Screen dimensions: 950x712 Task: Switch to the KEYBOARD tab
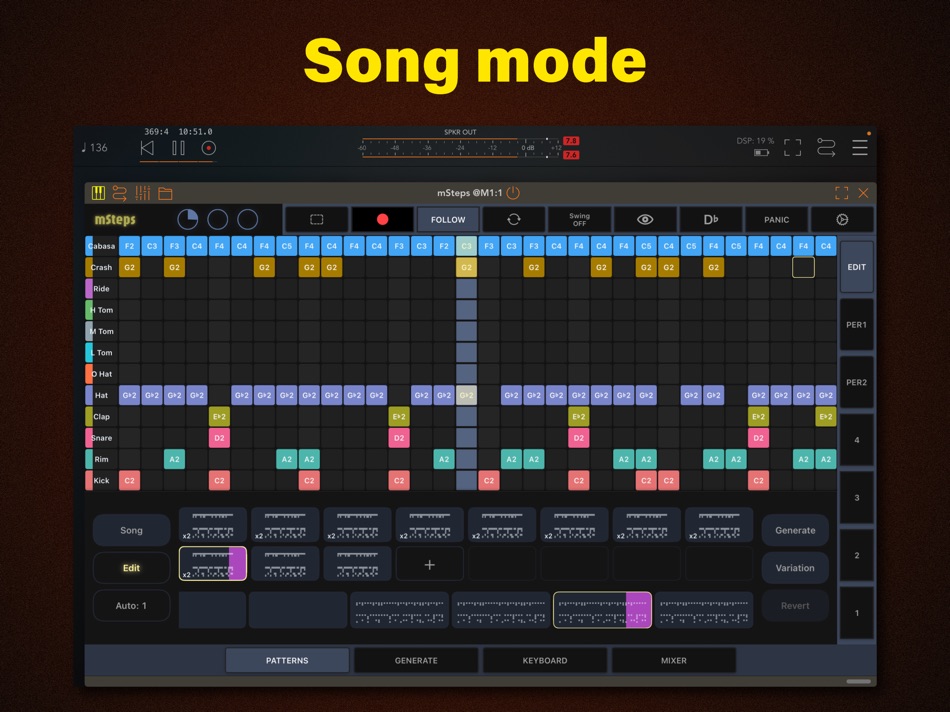point(545,660)
